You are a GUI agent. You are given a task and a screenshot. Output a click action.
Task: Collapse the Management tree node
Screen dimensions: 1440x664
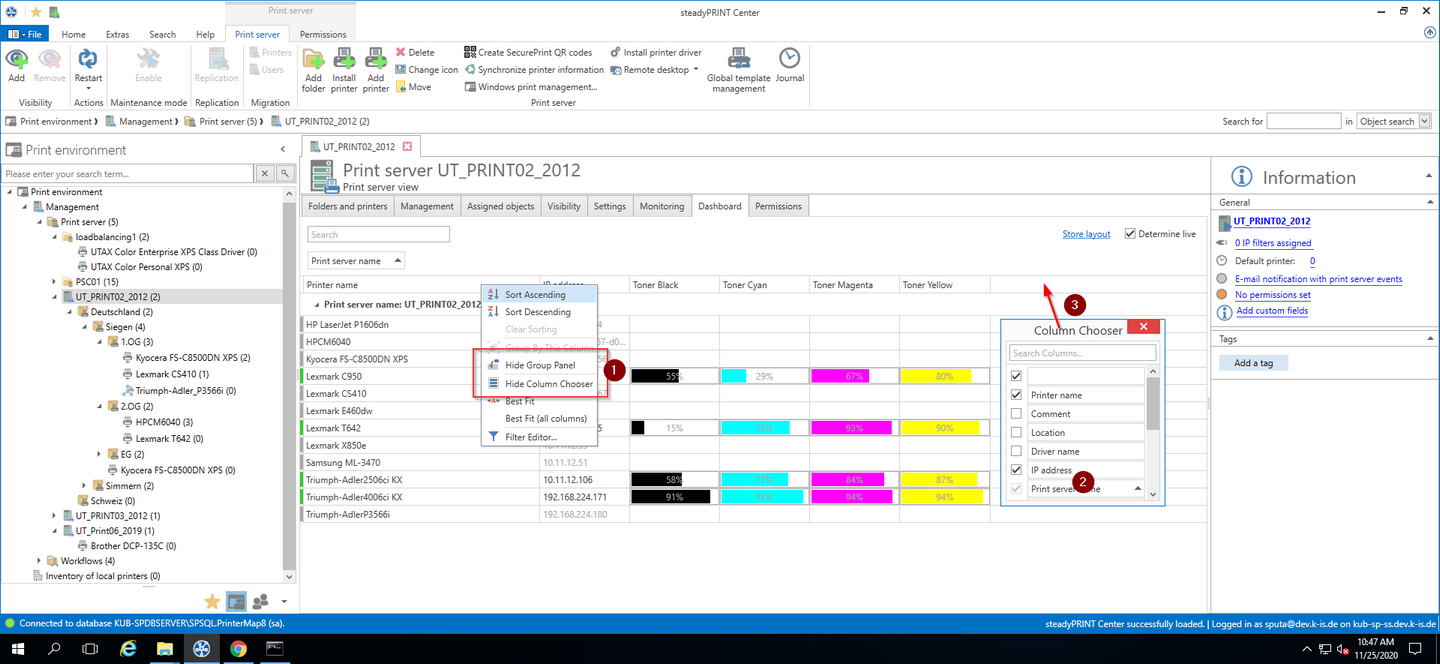[x=25, y=207]
